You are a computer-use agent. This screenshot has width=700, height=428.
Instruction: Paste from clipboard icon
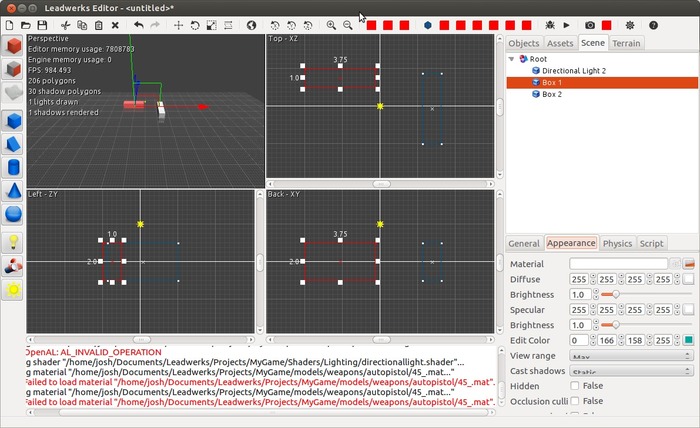coord(99,25)
